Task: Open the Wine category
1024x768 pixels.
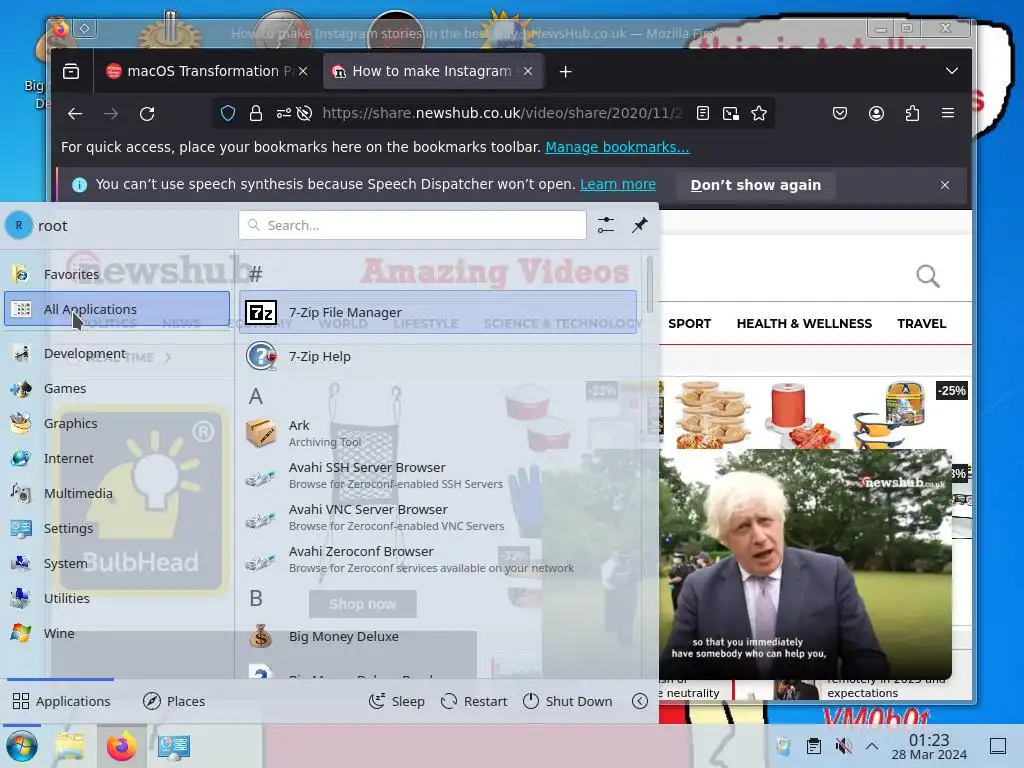Action: (117, 633)
